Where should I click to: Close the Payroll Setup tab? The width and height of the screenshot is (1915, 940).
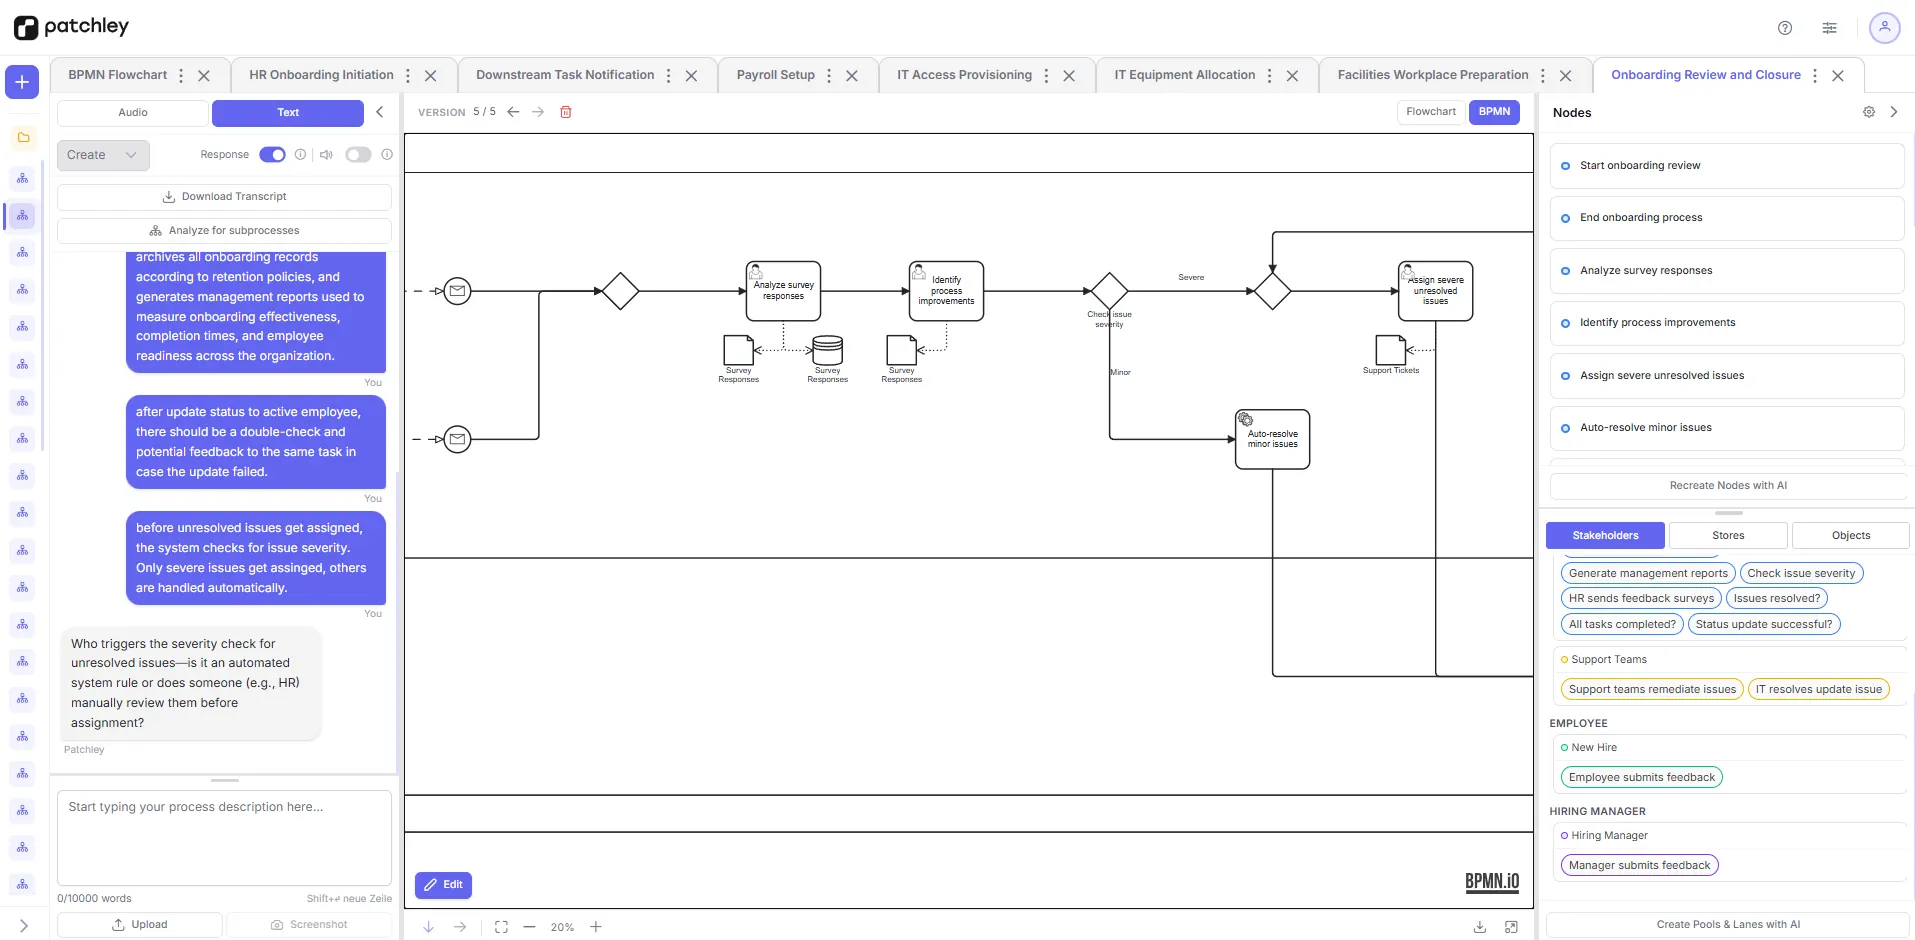[x=852, y=76]
